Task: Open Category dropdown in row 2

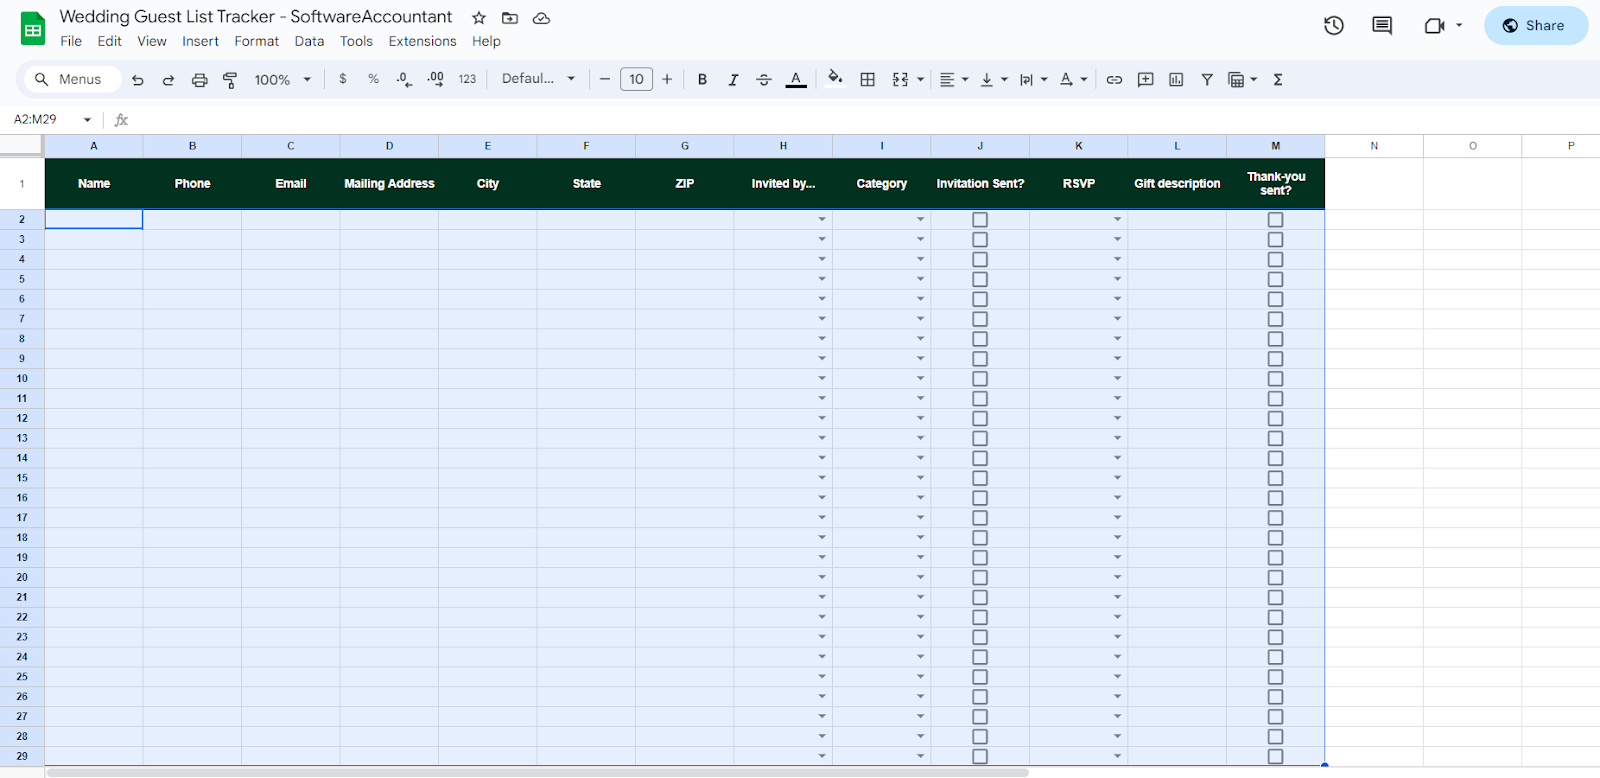Action: 920,220
